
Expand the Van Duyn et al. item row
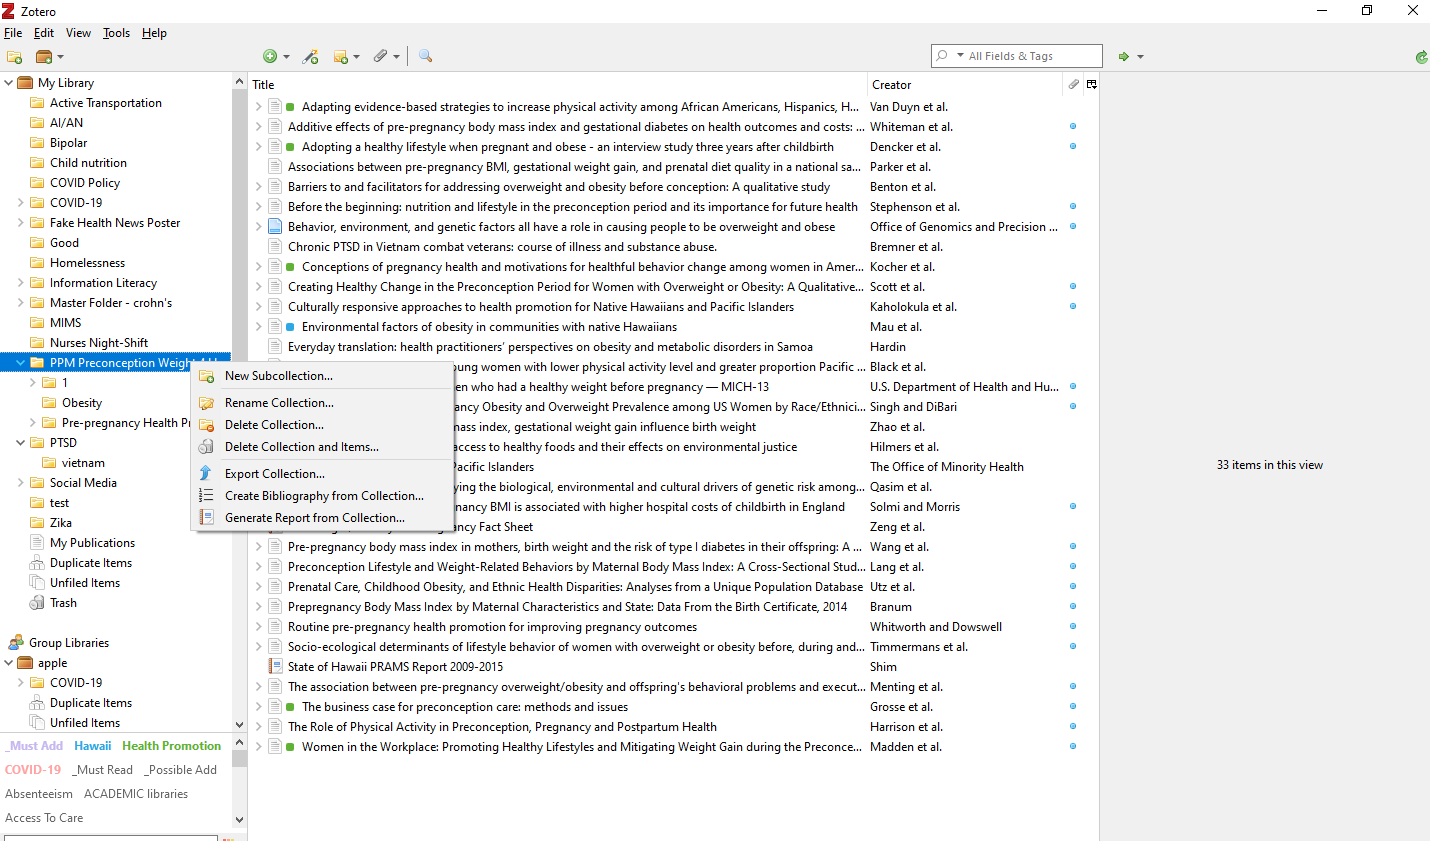tap(258, 107)
